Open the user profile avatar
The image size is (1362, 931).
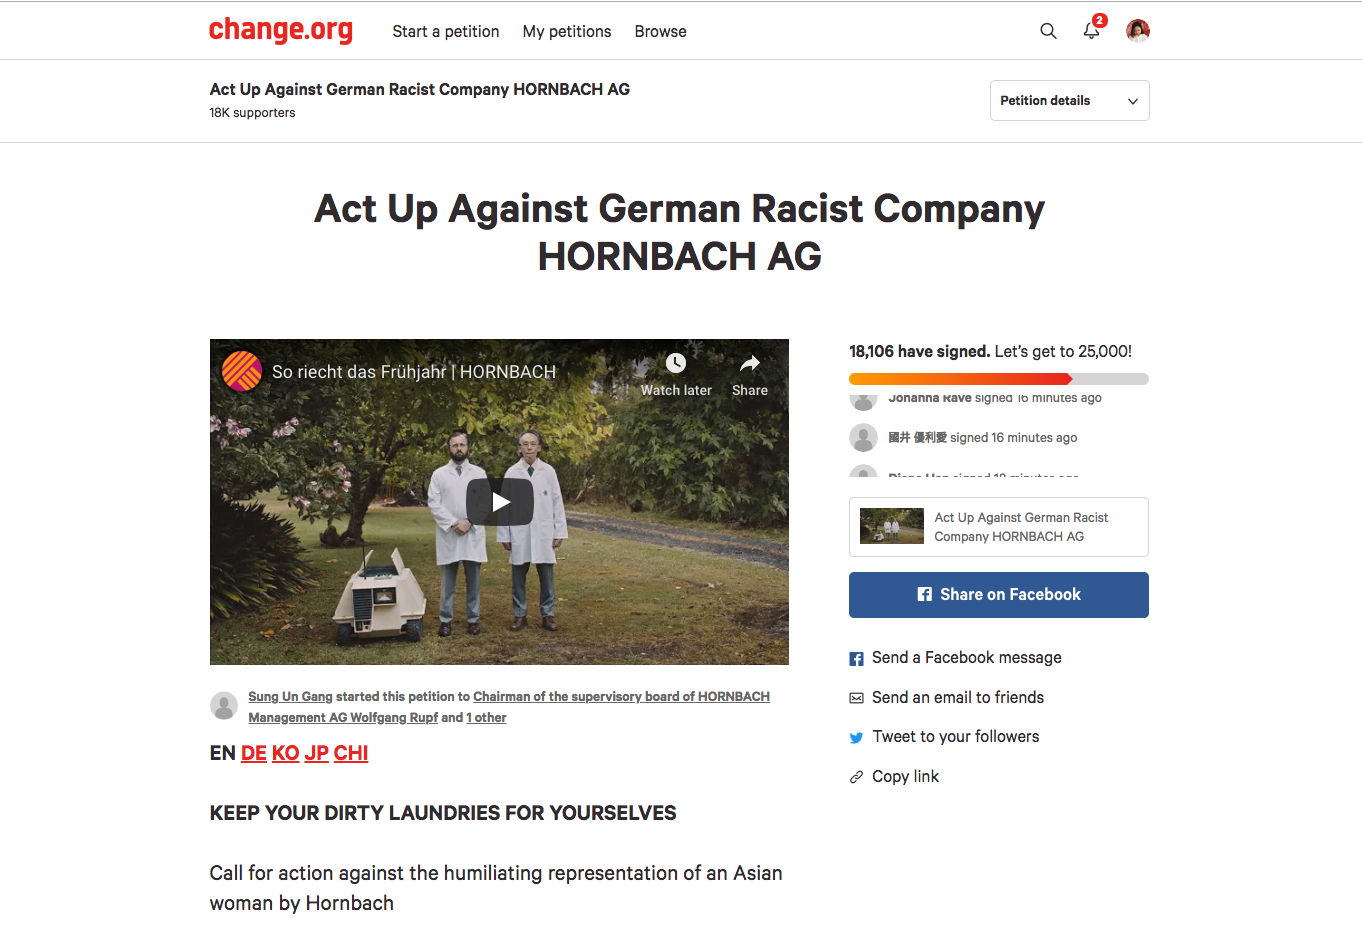1138,31
